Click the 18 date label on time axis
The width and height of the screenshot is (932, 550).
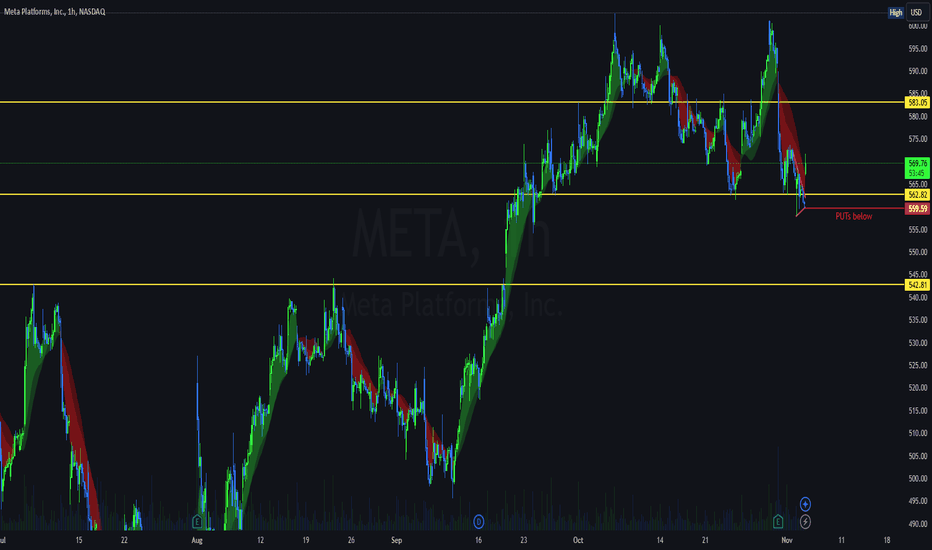coord(887,540)
